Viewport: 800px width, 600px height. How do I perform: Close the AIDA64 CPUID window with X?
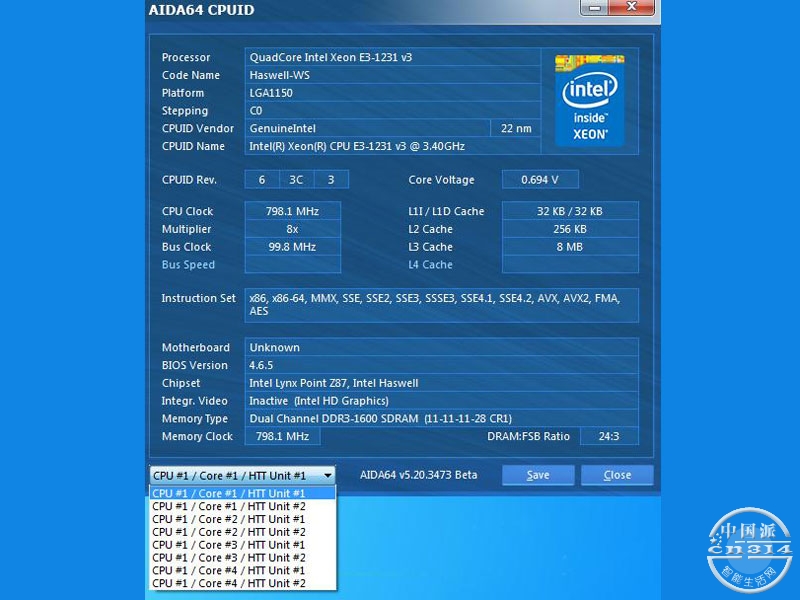tap(632, 7)
